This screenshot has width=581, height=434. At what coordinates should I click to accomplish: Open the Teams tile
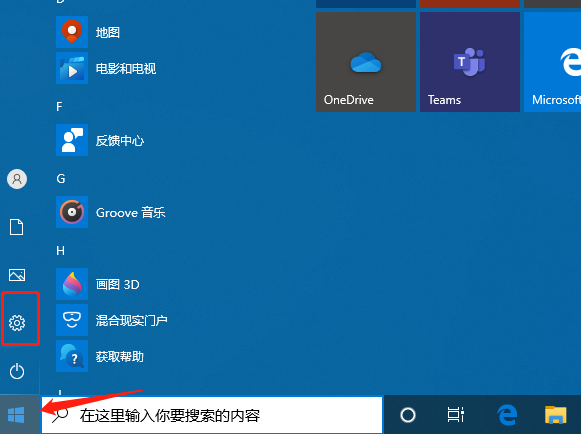[x=470, y=62]
